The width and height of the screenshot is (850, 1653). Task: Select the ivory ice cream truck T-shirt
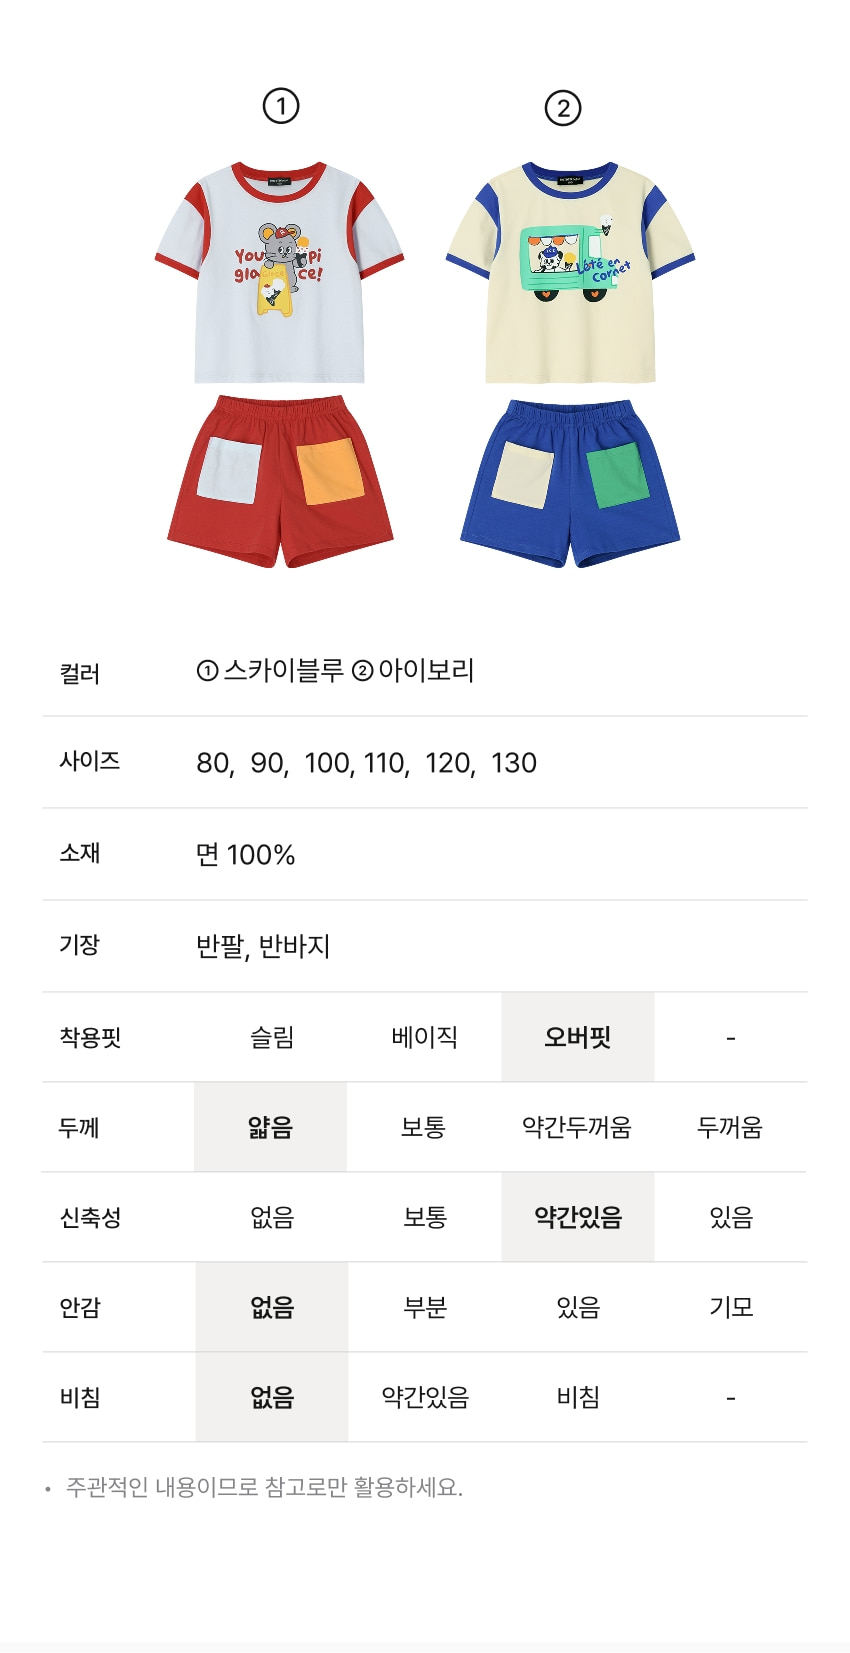[570, 272]
